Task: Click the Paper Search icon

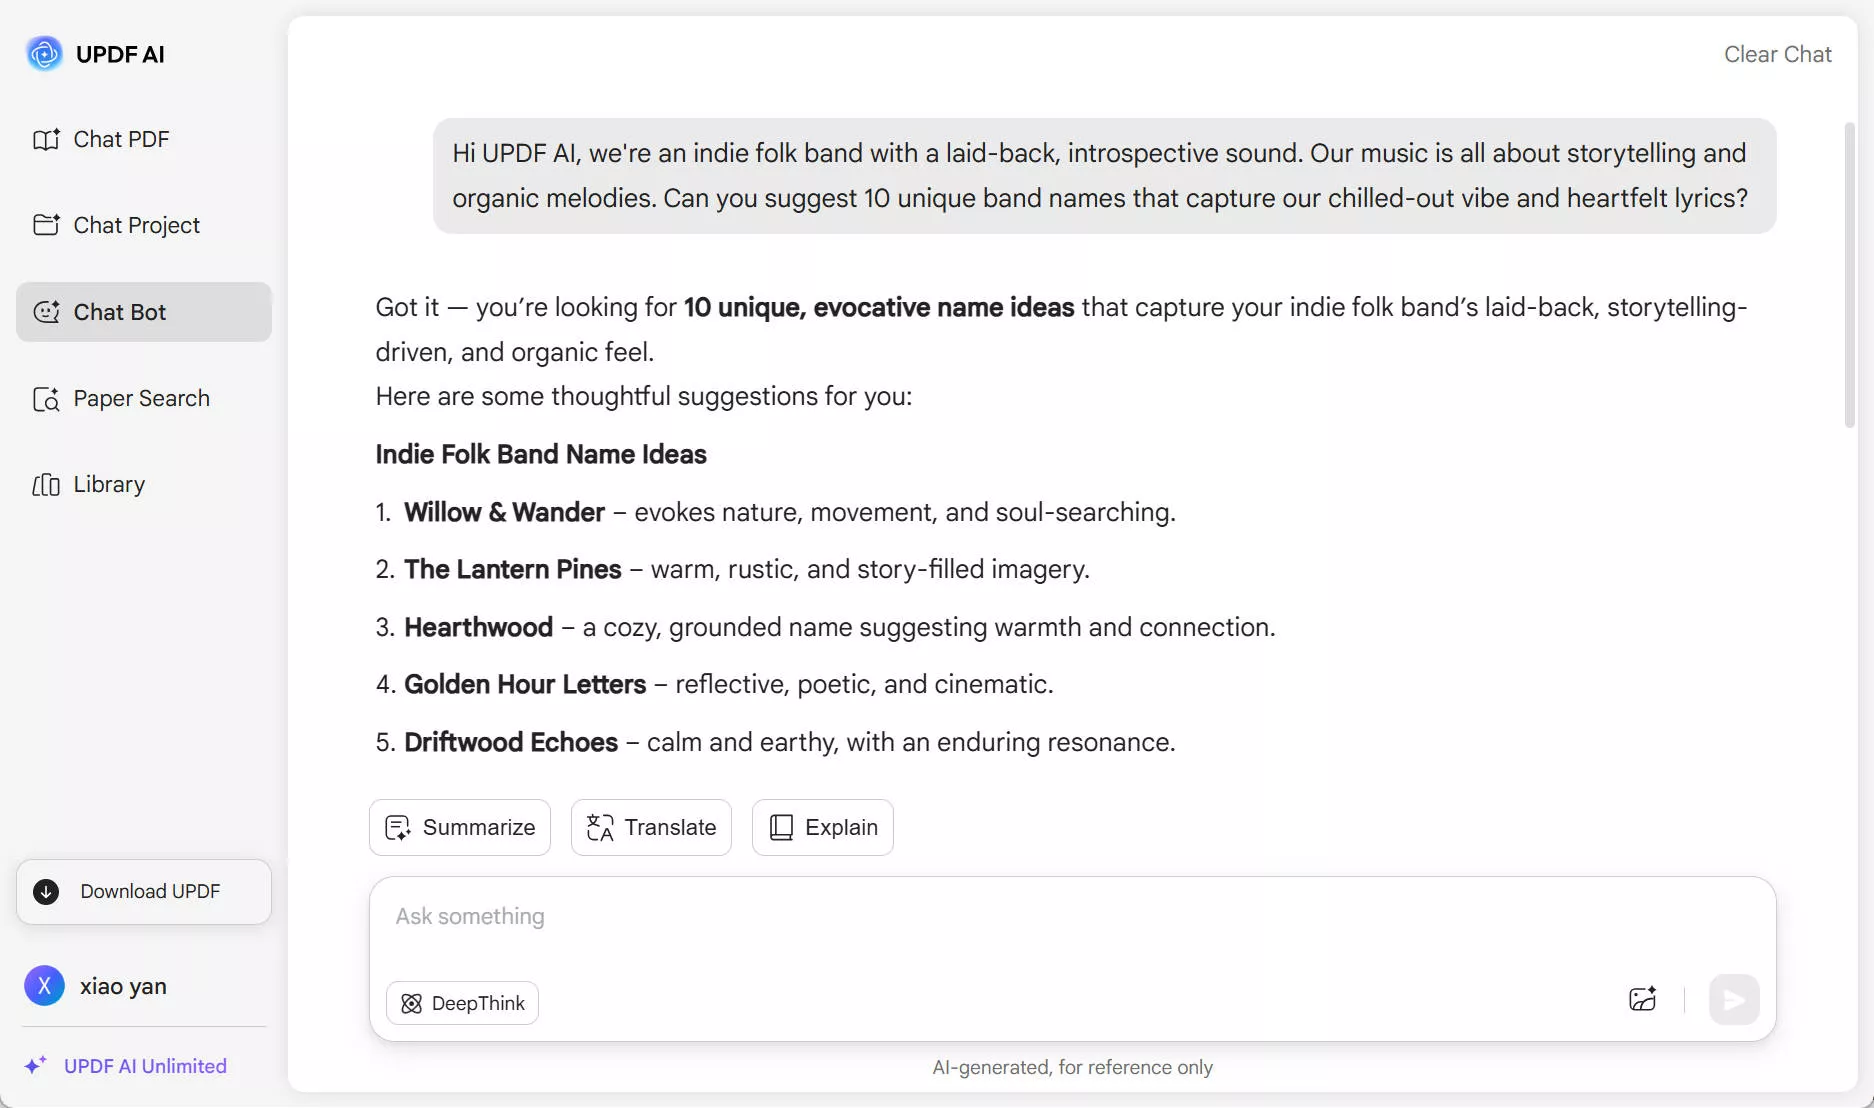Action: coord(46,399)
